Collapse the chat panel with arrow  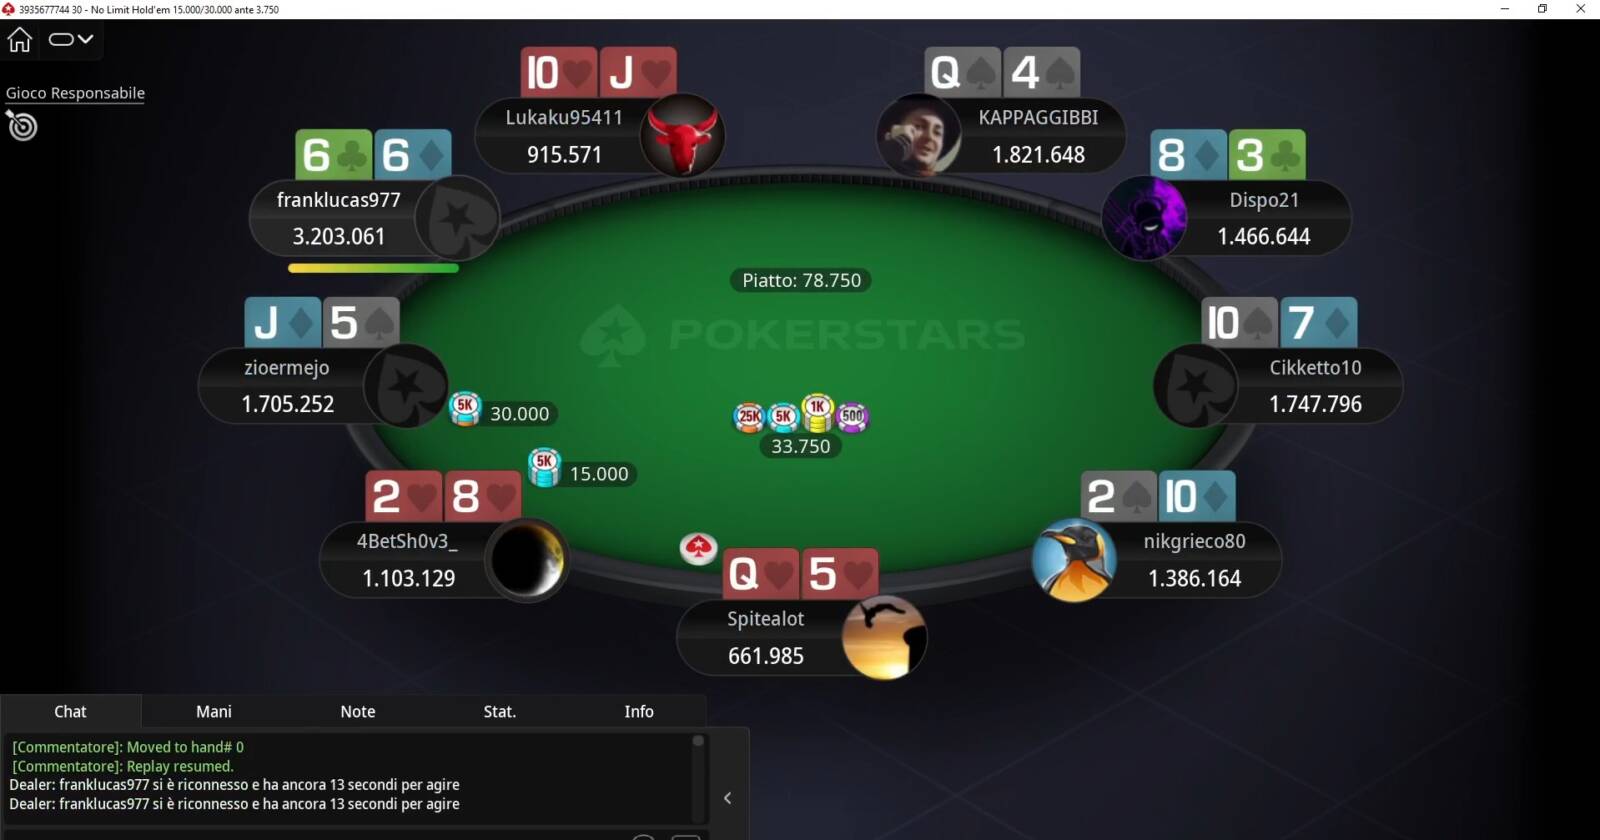(727, 798)
